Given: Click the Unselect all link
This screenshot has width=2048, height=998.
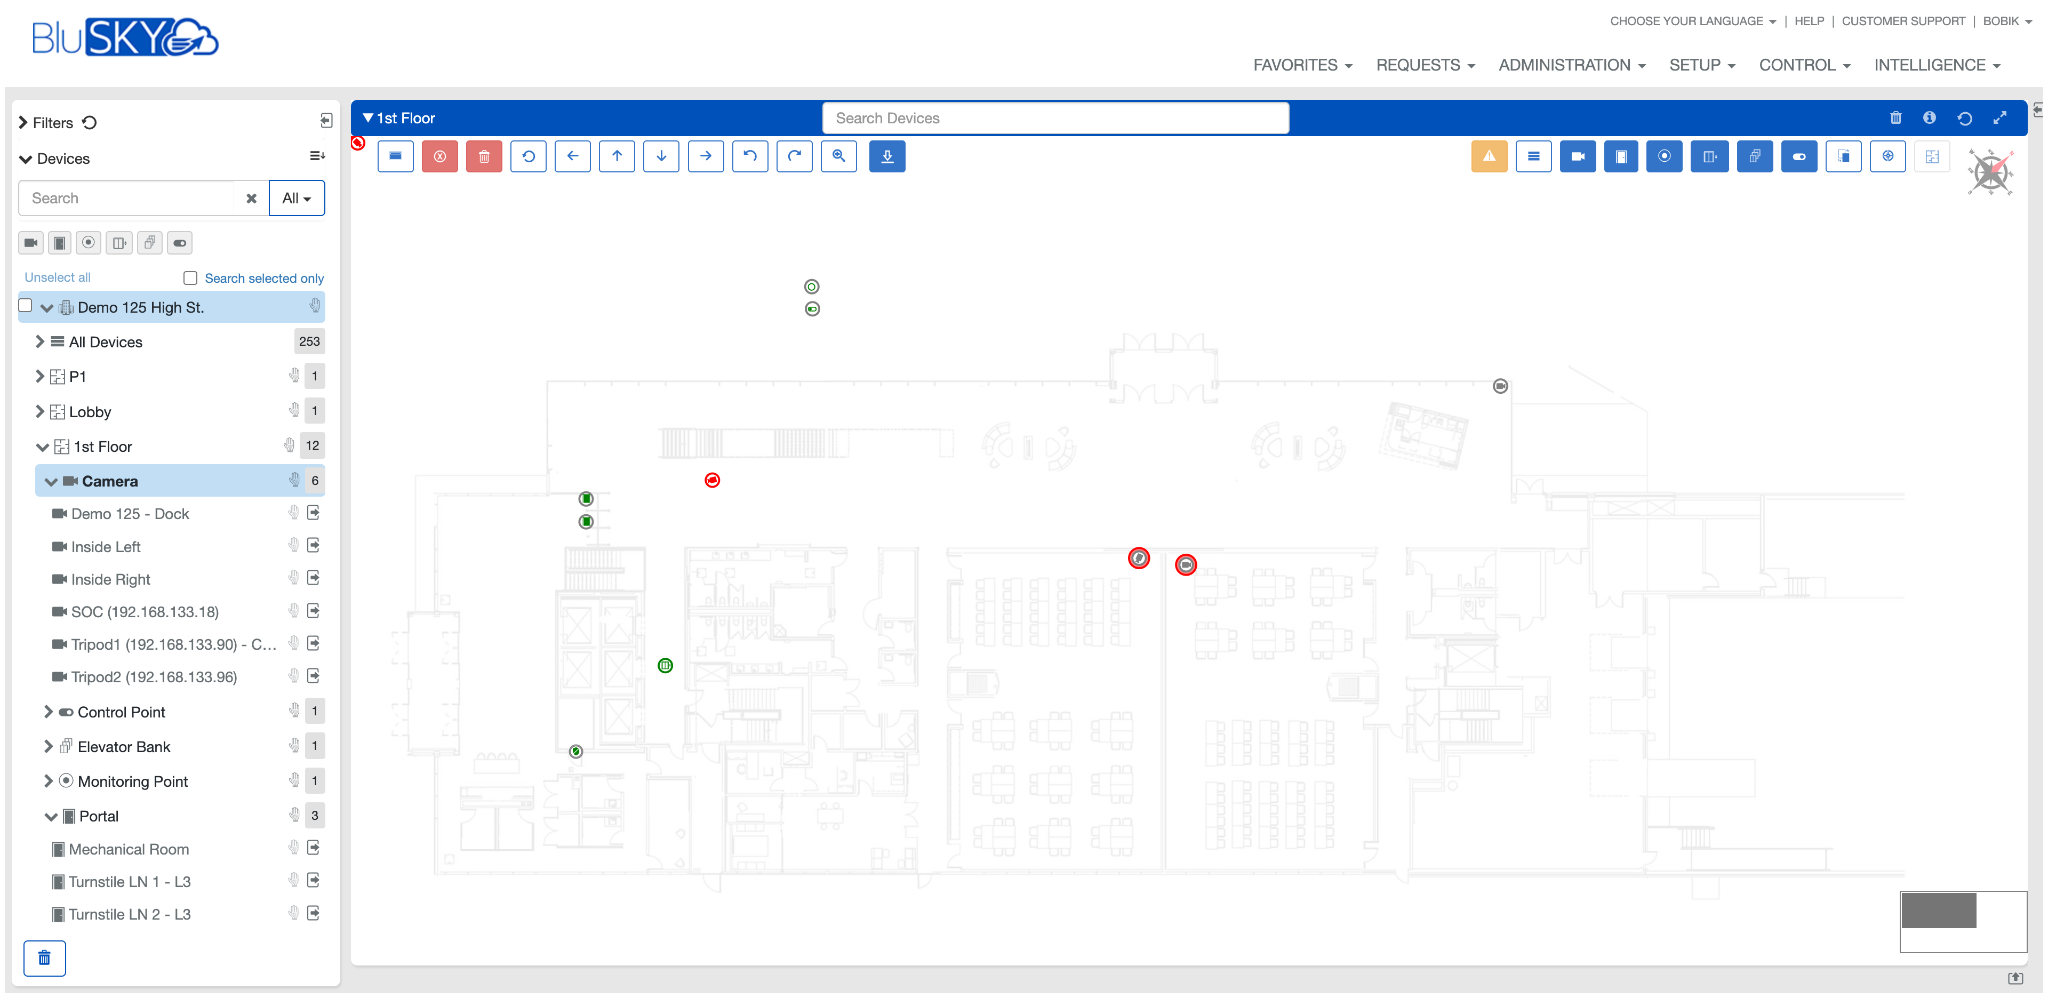Looking at the screenshot, I should 56,277.
